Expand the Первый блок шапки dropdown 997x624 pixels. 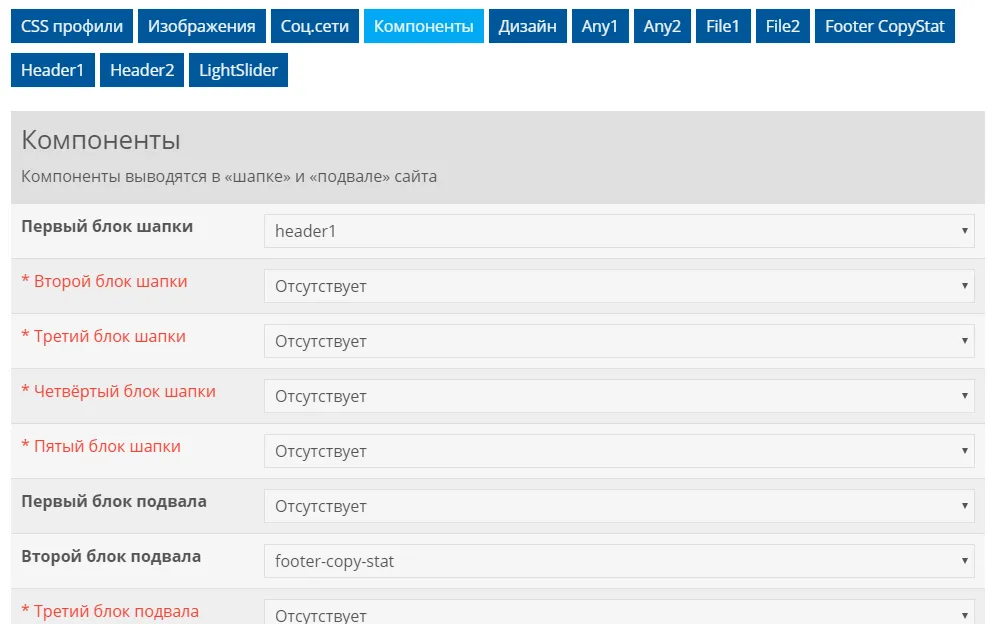(x=618, y=231)
